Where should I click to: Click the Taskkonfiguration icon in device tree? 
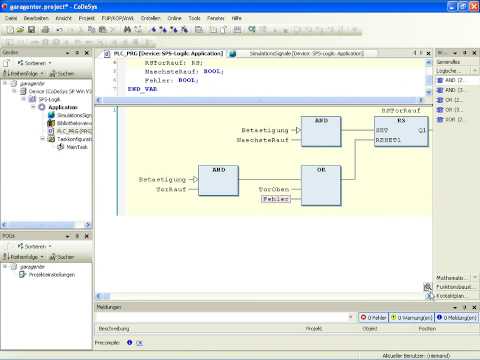pyautogui.click(x=51, y=139)
